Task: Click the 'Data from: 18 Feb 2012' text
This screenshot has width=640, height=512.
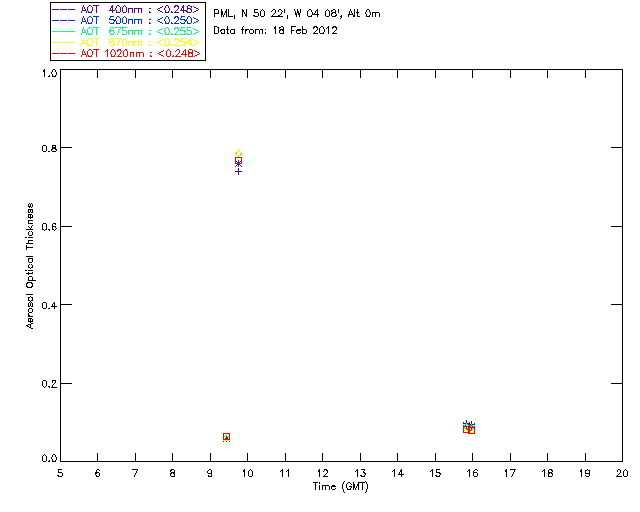Action: [x=276, y=31]
